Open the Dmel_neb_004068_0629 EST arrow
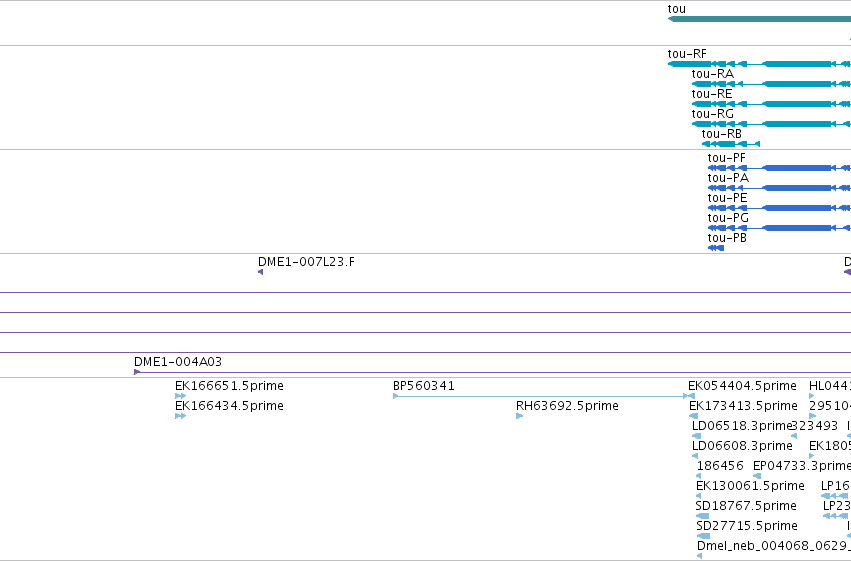This screenshot has height=561, width=851. (x=700, y=556)
